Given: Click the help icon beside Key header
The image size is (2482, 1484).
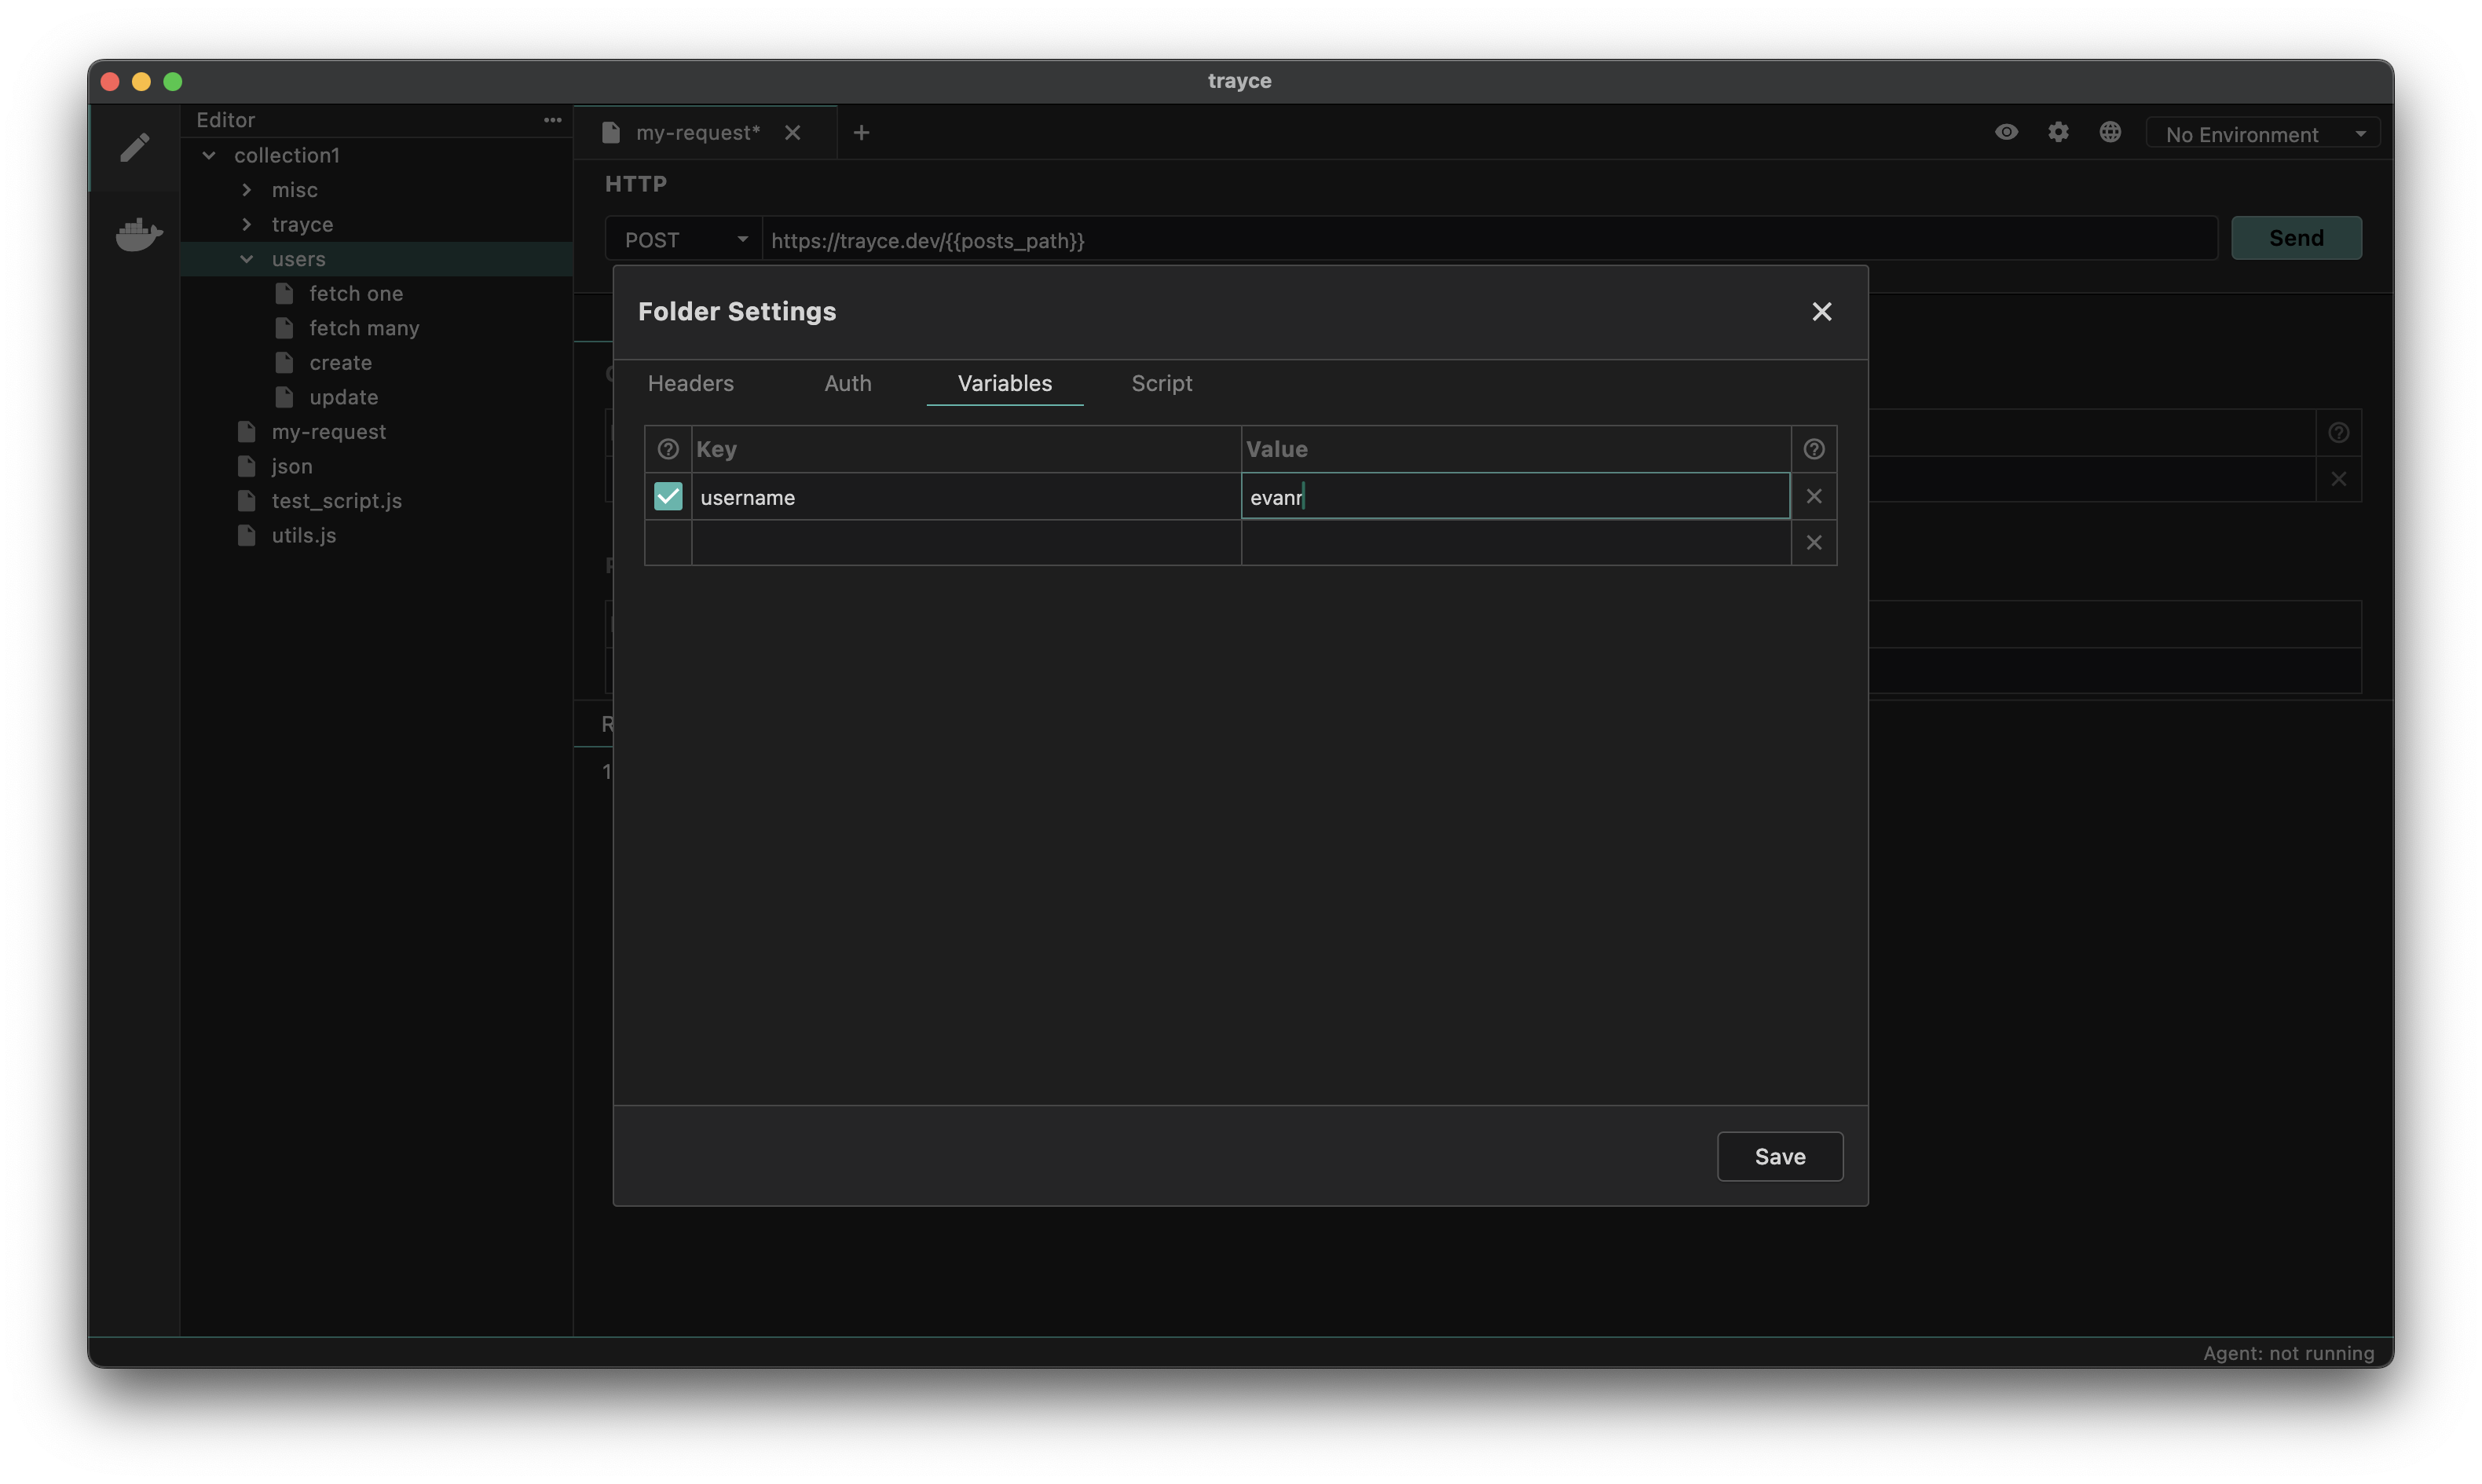Looking at the screenshot, I should (668, 449).
